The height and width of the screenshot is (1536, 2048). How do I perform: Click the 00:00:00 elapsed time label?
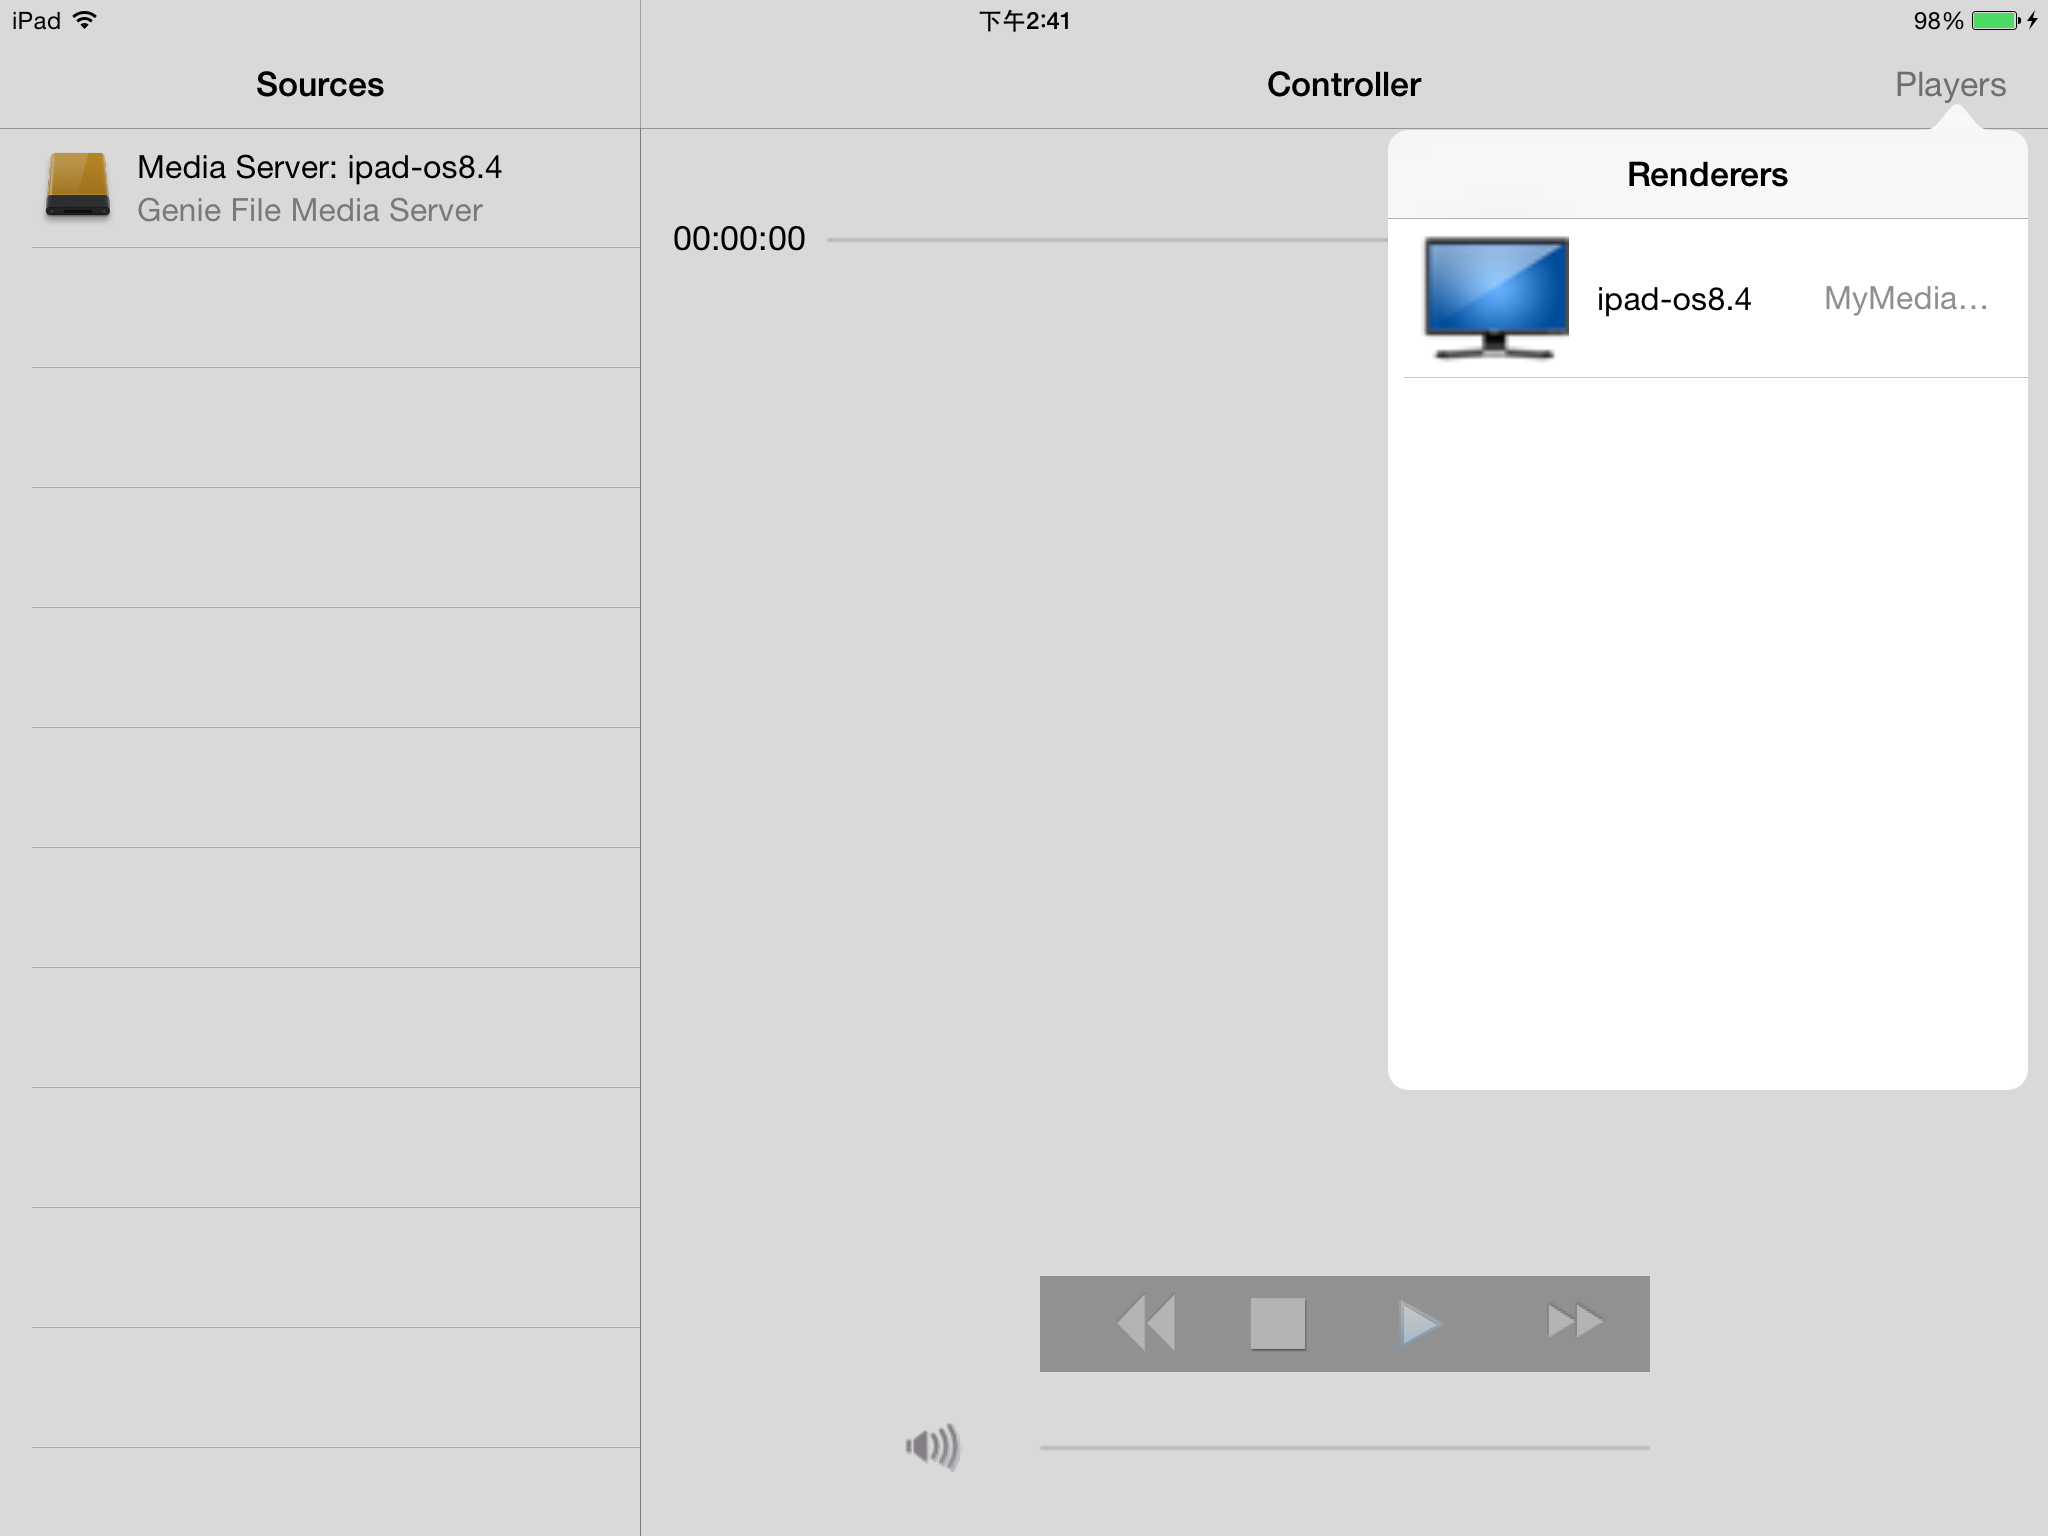pyautogui.click(x=739, y=239)
